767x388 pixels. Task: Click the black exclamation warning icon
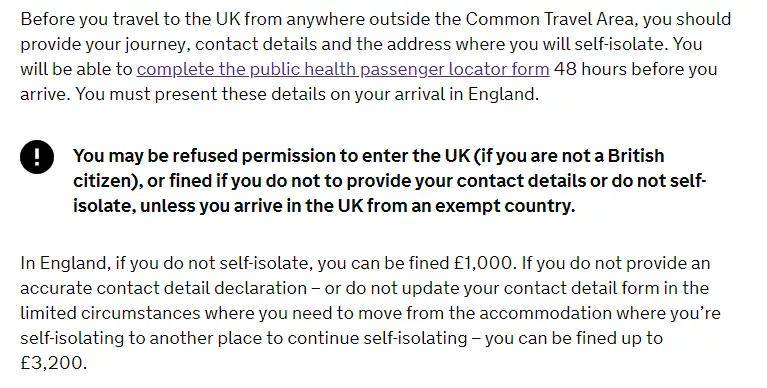coord(37,157)
